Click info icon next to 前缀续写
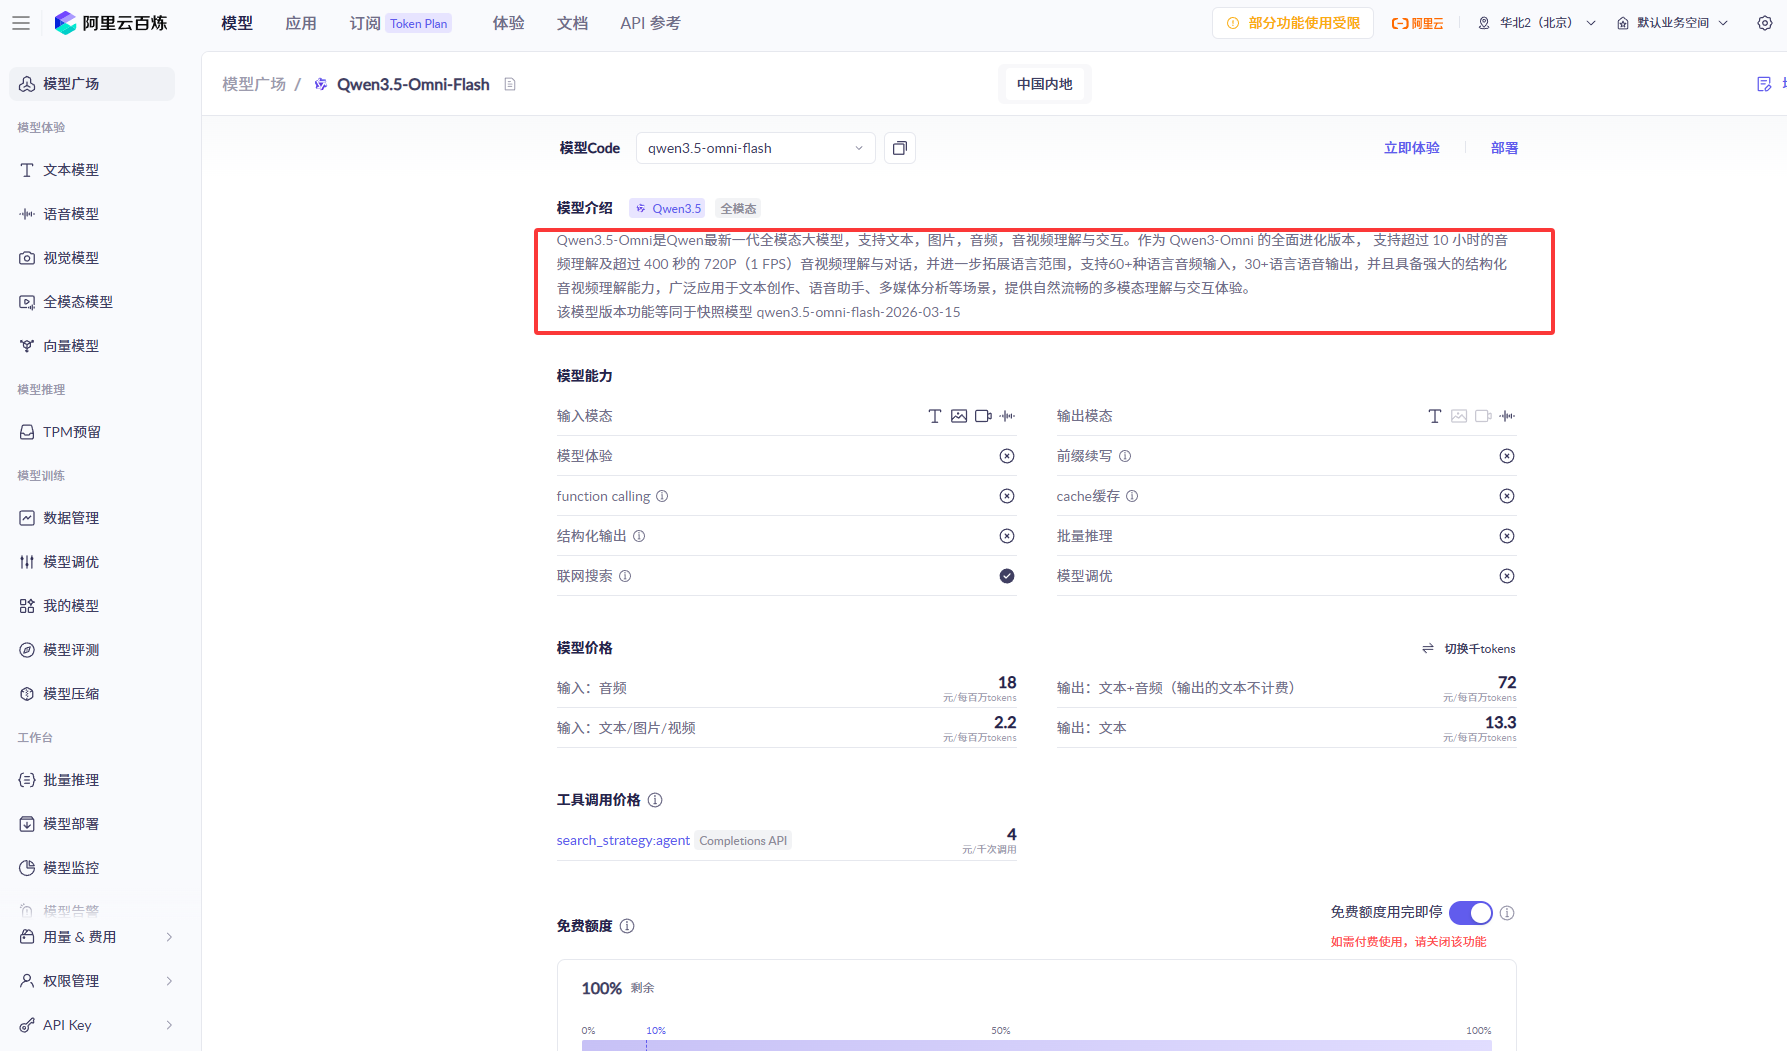 1125,456
